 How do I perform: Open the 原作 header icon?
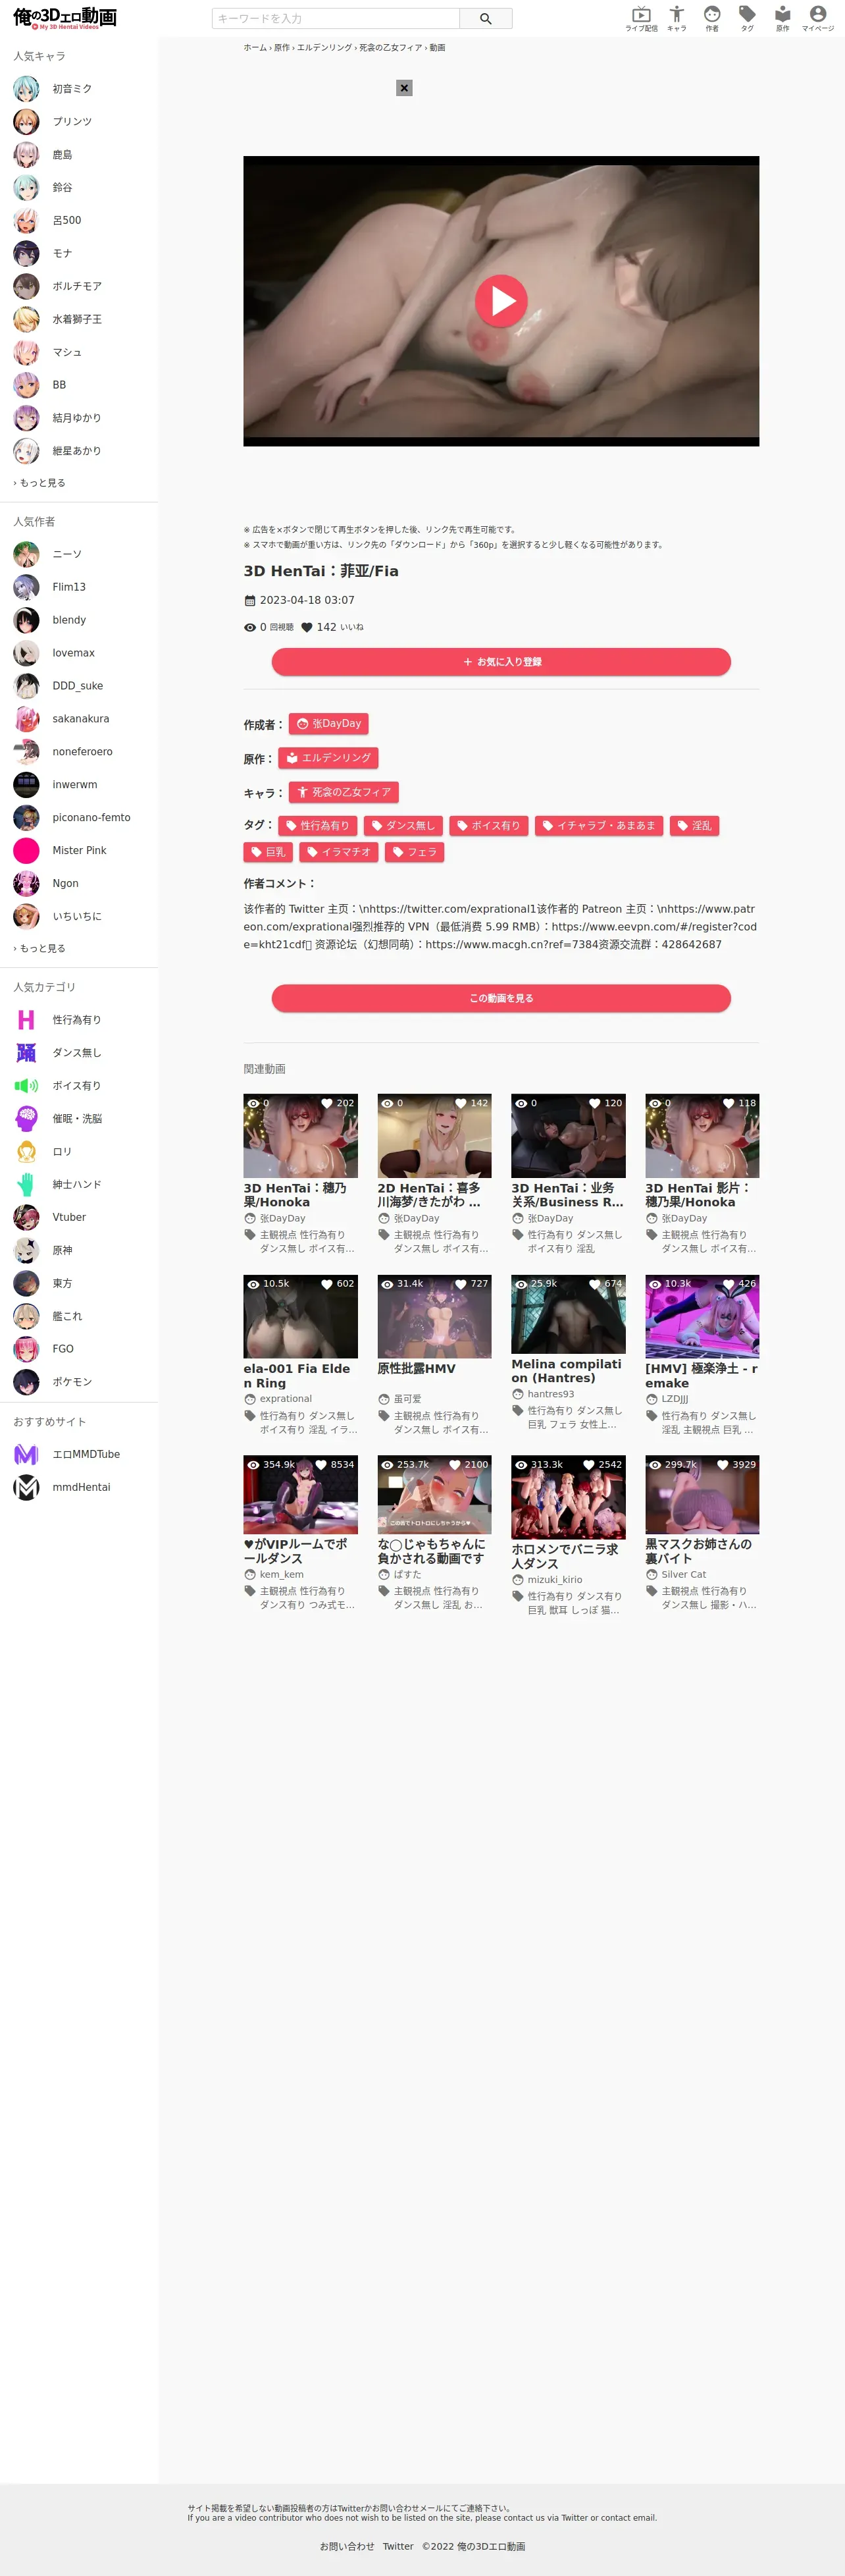pos(782,18)
